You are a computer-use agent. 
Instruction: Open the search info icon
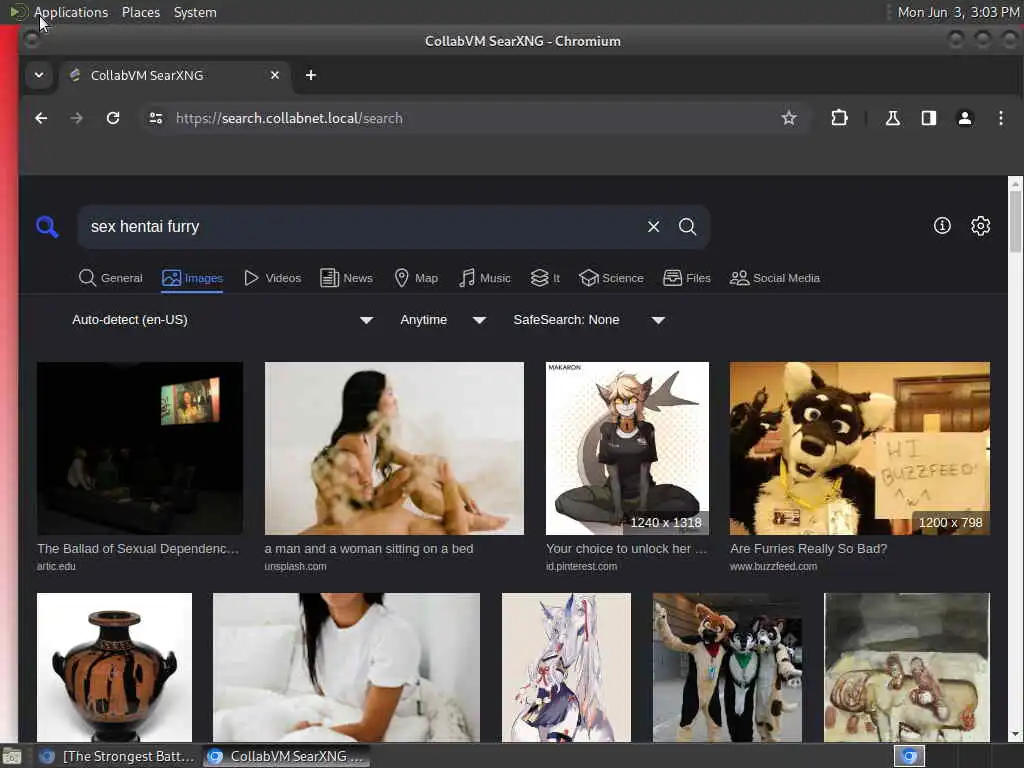pyautogui.click(x=942, y=226)
